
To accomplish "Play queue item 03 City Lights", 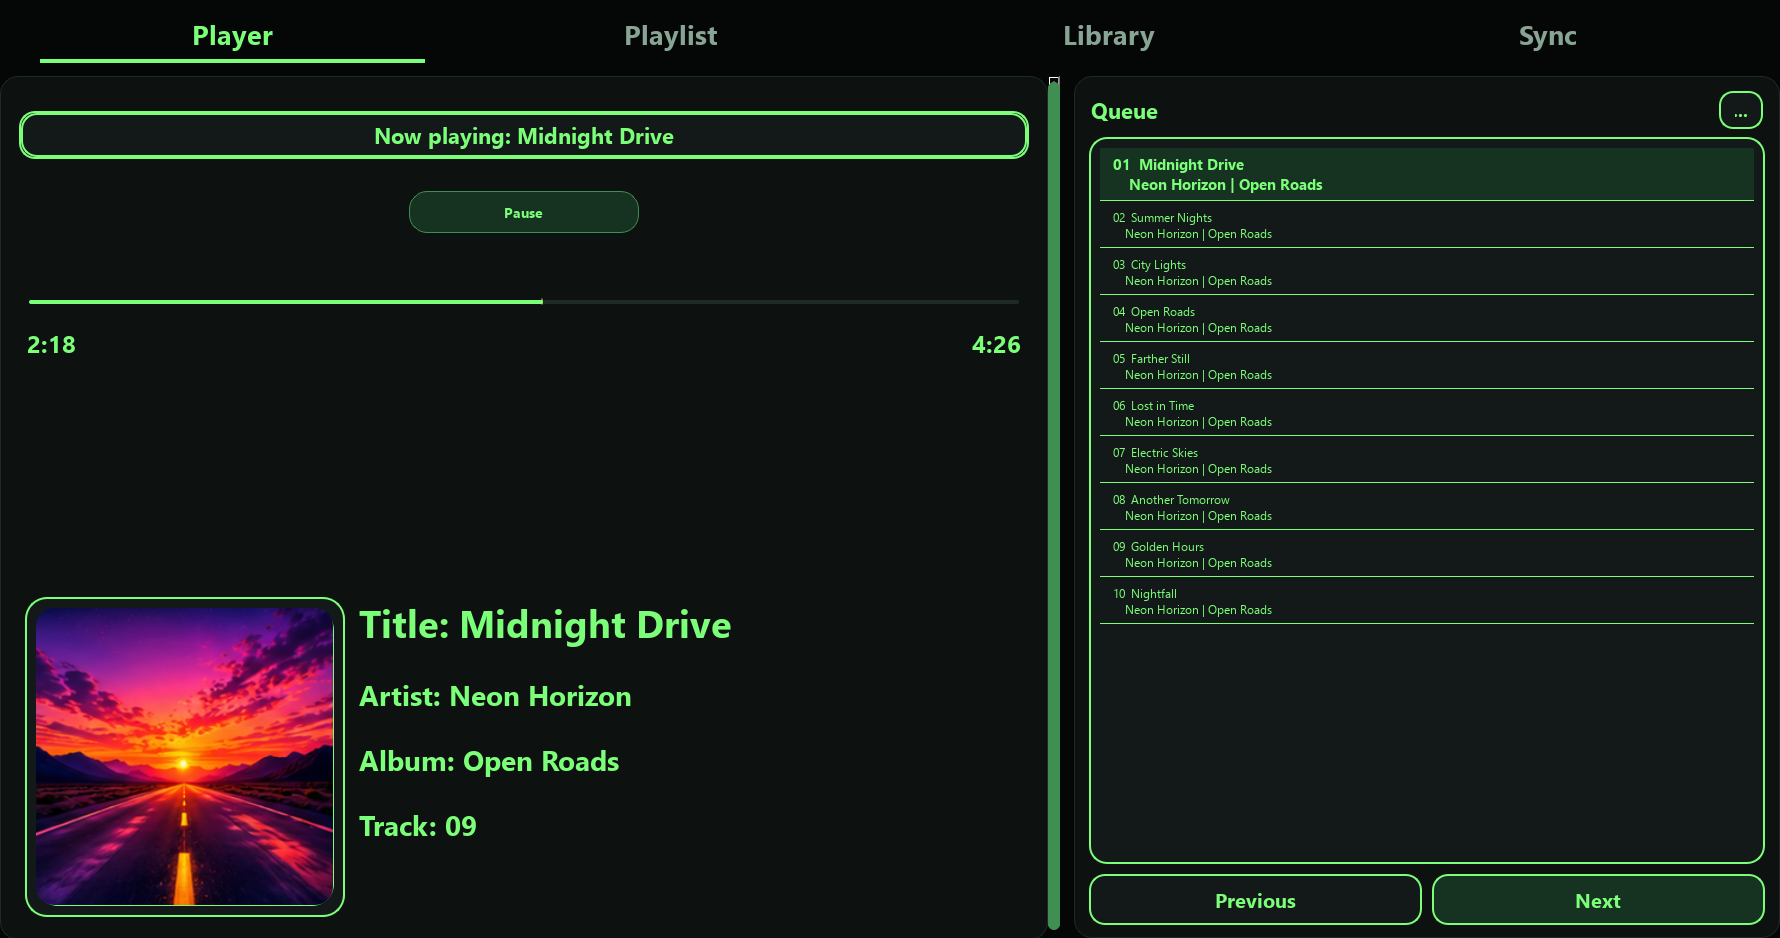I will (x=1426, y=272).
